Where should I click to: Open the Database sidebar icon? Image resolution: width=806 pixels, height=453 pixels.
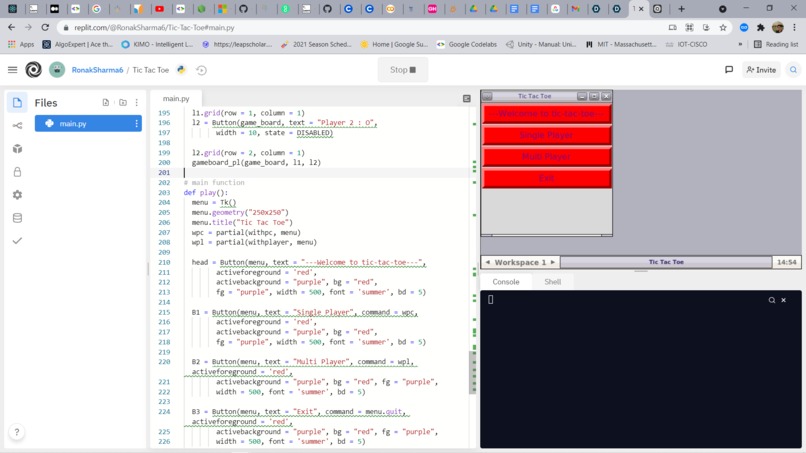click(x=17, y=218)
